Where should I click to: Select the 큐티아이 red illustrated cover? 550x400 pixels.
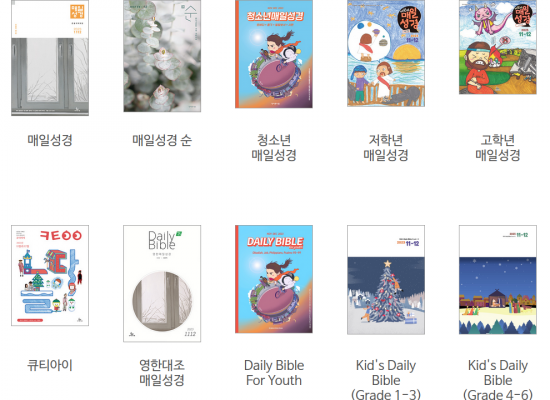tap(50, 275)
